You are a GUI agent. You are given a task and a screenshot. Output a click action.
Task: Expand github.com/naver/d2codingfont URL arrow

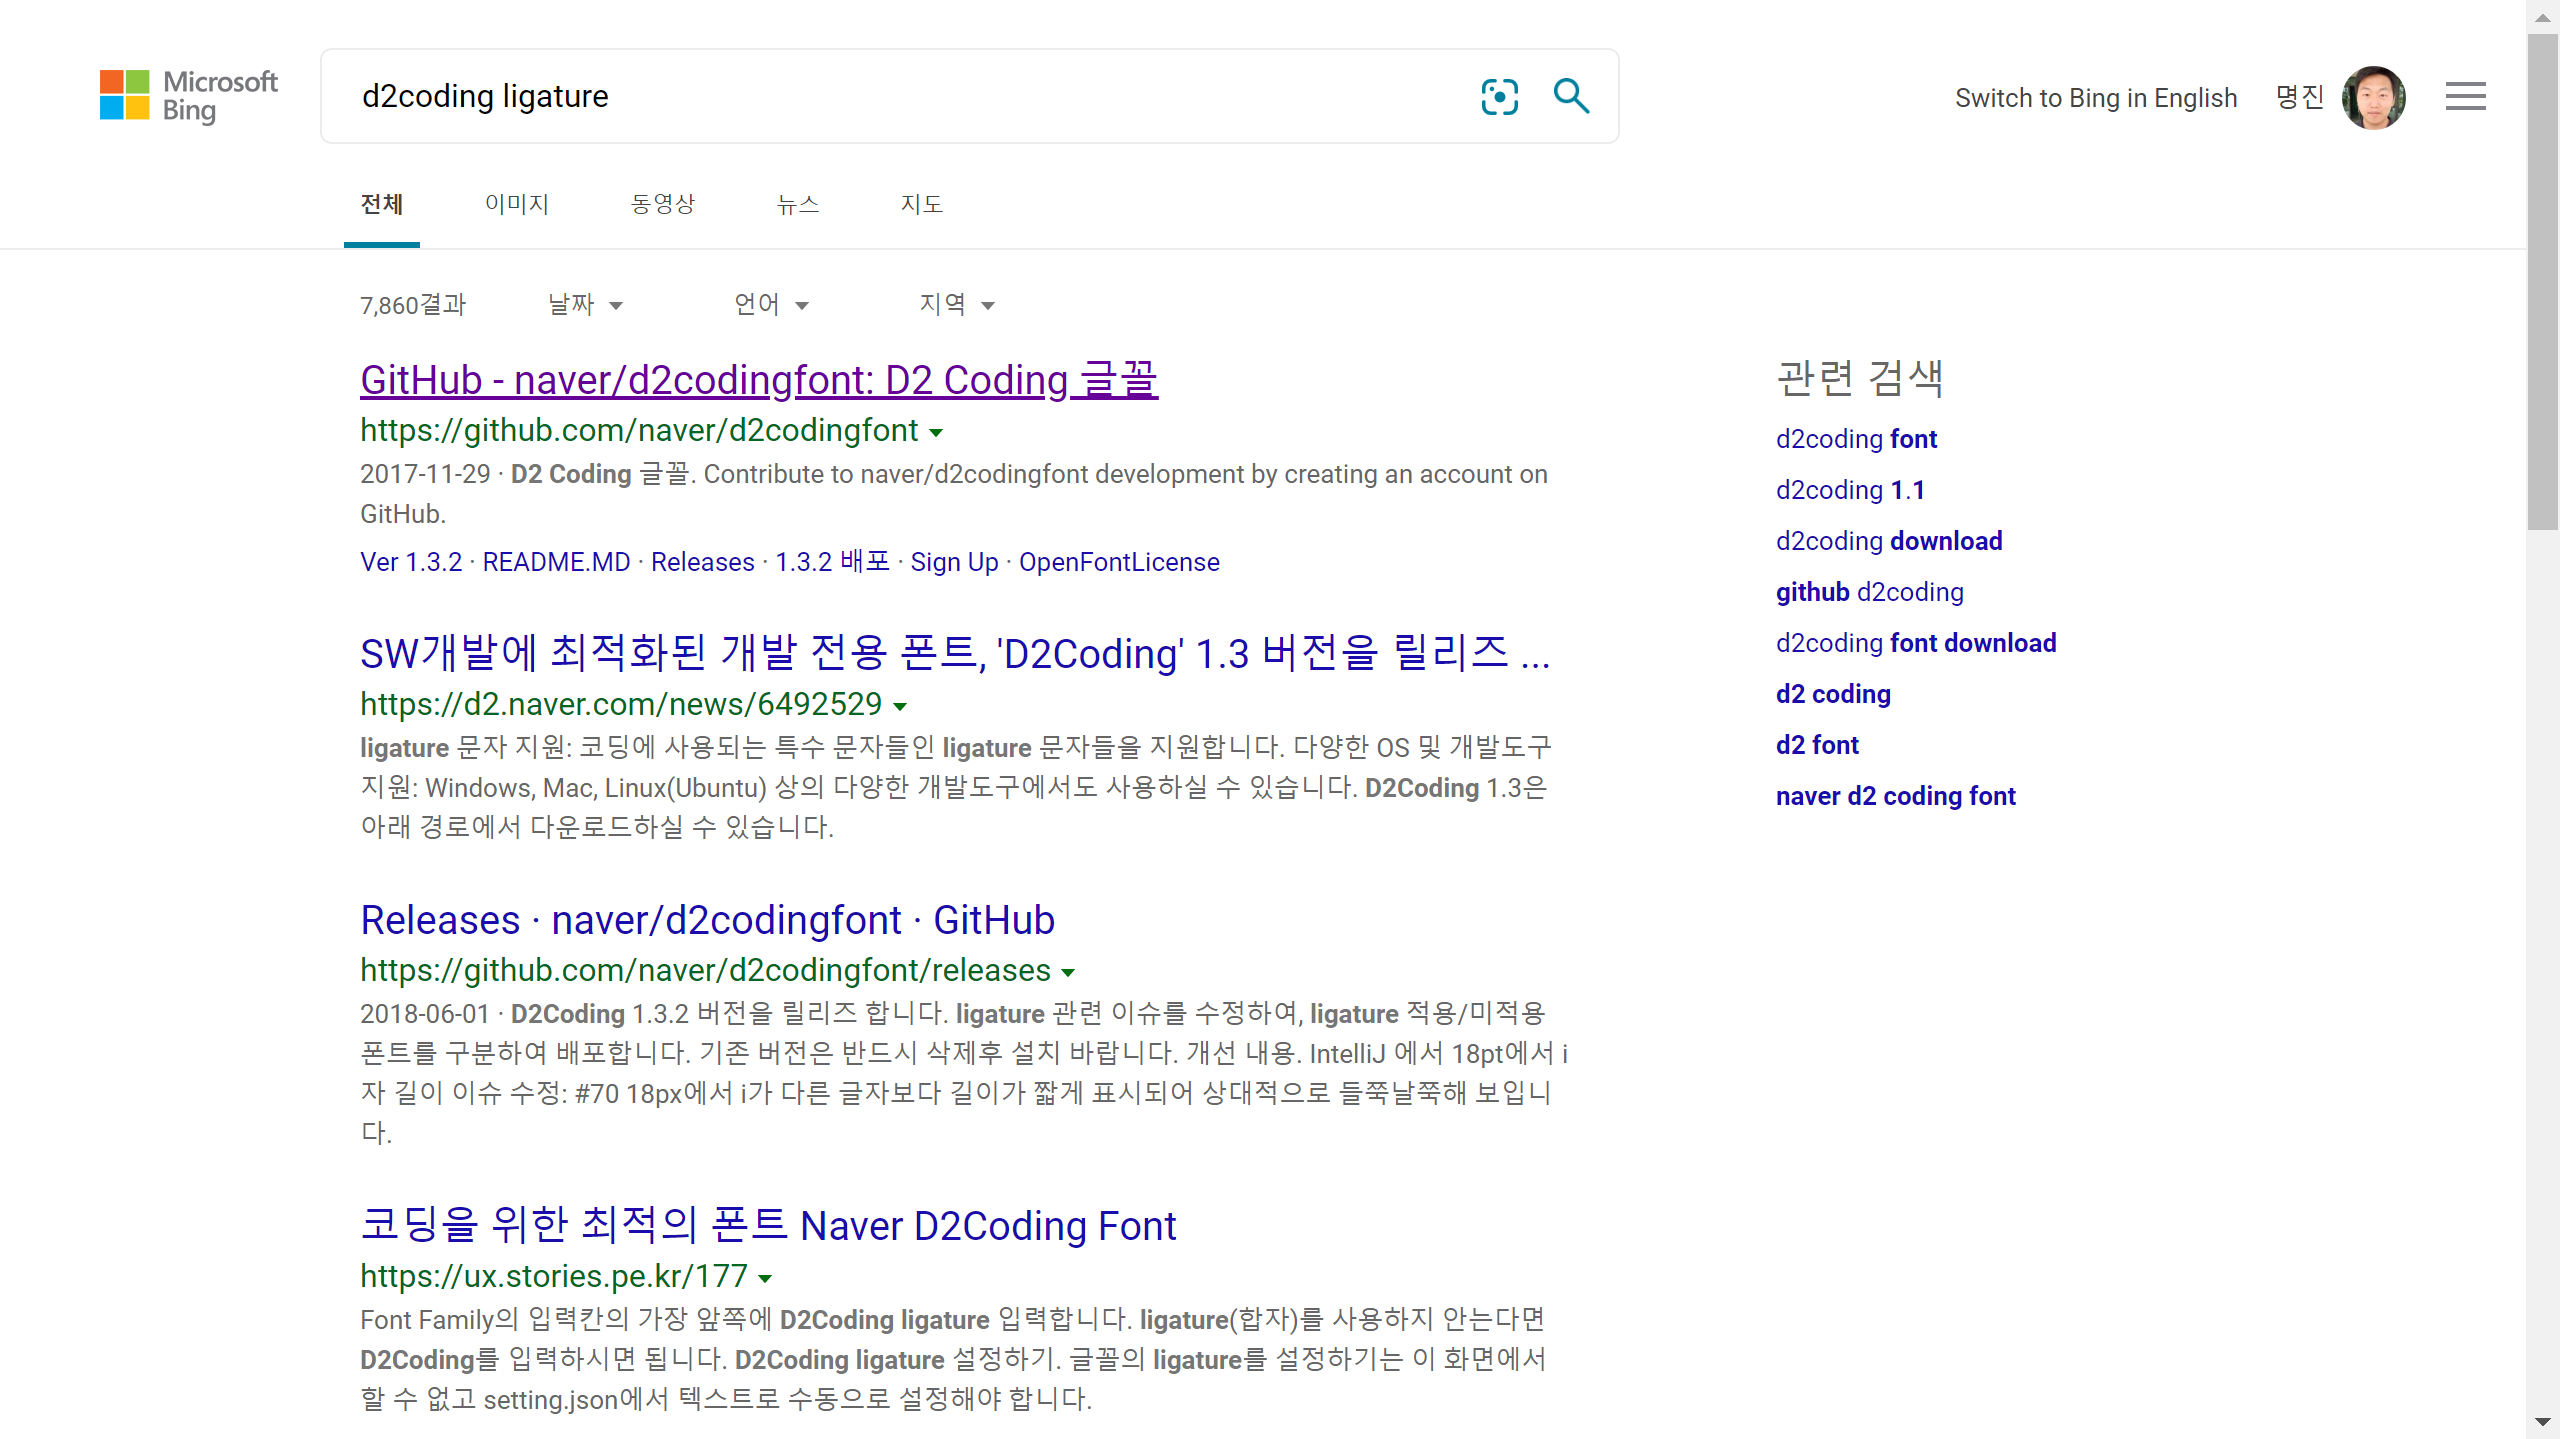point(936,433)
